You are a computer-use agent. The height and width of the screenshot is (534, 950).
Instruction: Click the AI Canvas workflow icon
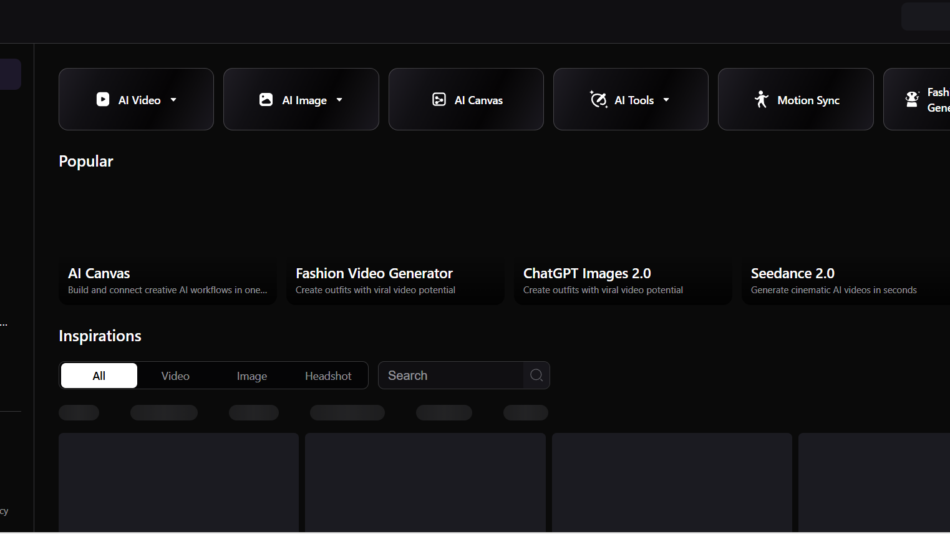point(439,99)
